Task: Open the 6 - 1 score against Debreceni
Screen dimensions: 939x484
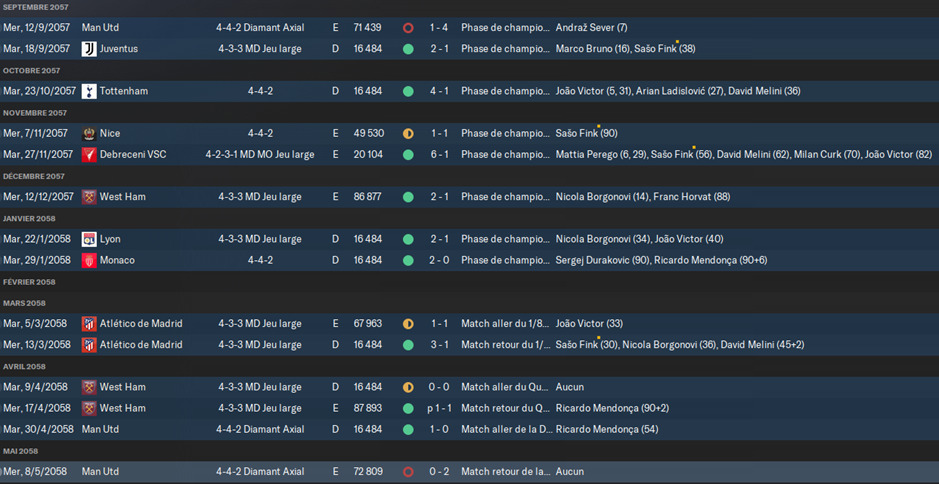Action: click(x=439, y=155)
